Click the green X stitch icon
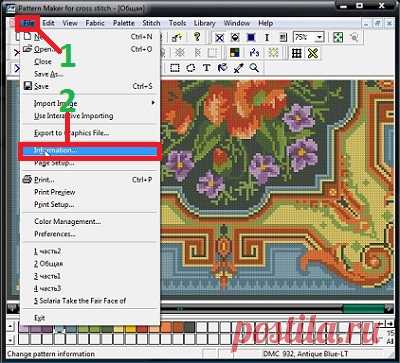 (313, 53)
